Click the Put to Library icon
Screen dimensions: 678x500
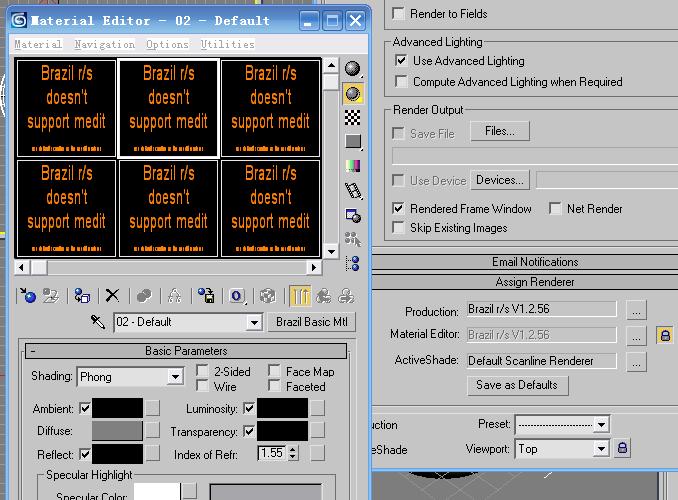coord(206,296)
